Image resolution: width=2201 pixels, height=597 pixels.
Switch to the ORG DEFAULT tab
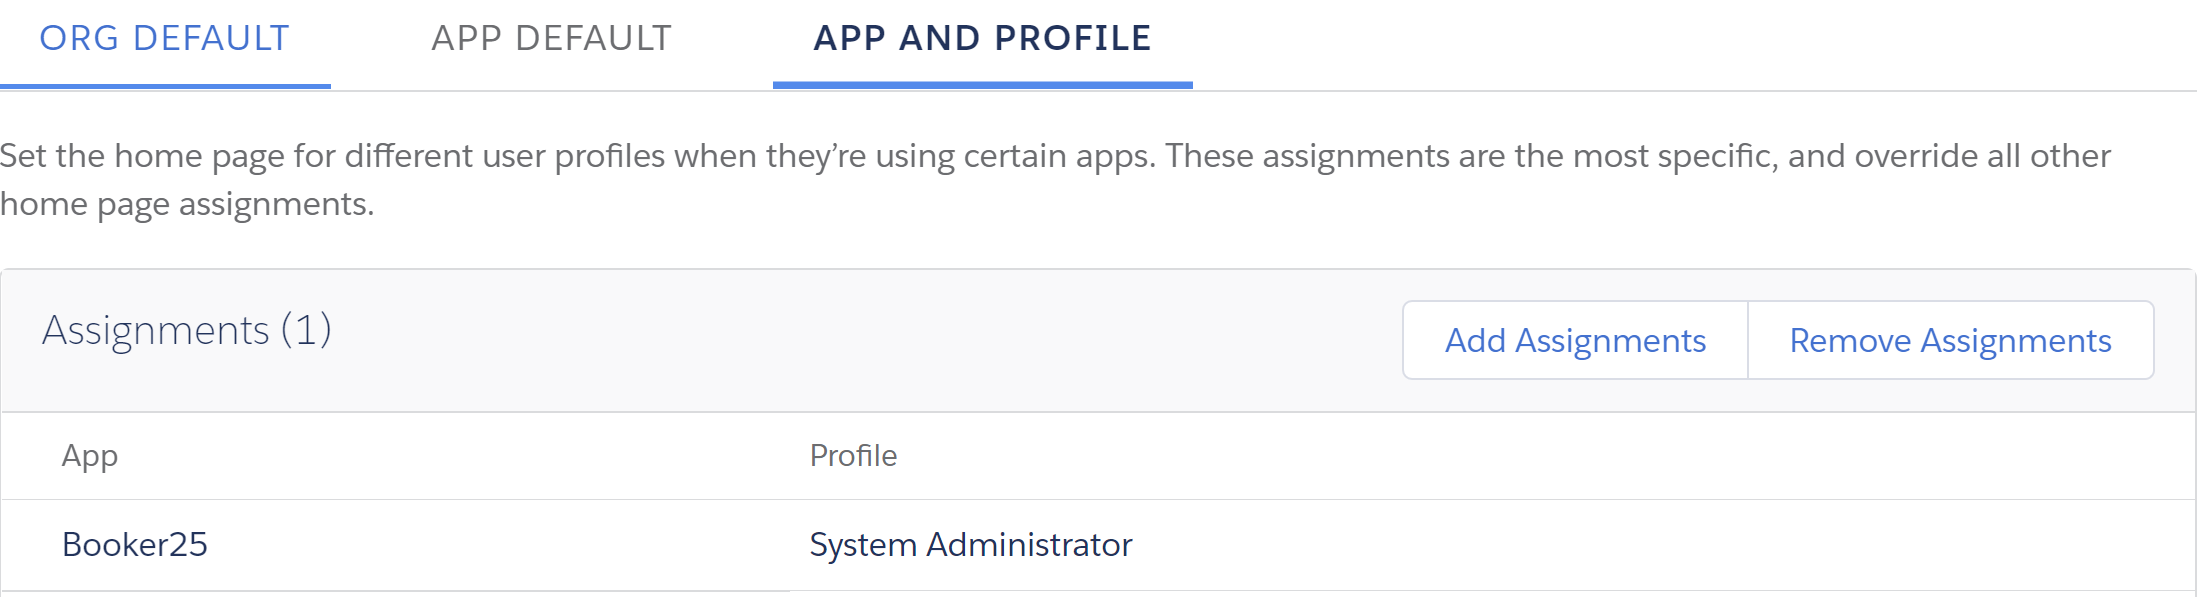coord(164,38)
